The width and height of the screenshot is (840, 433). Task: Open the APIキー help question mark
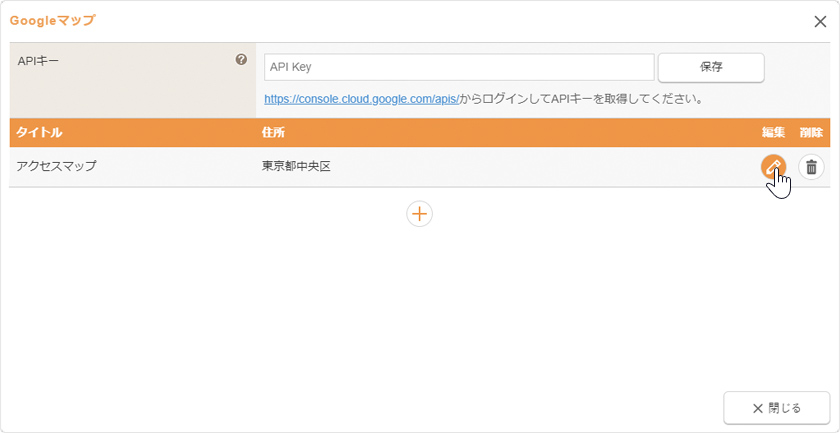[x=241, y=60]
